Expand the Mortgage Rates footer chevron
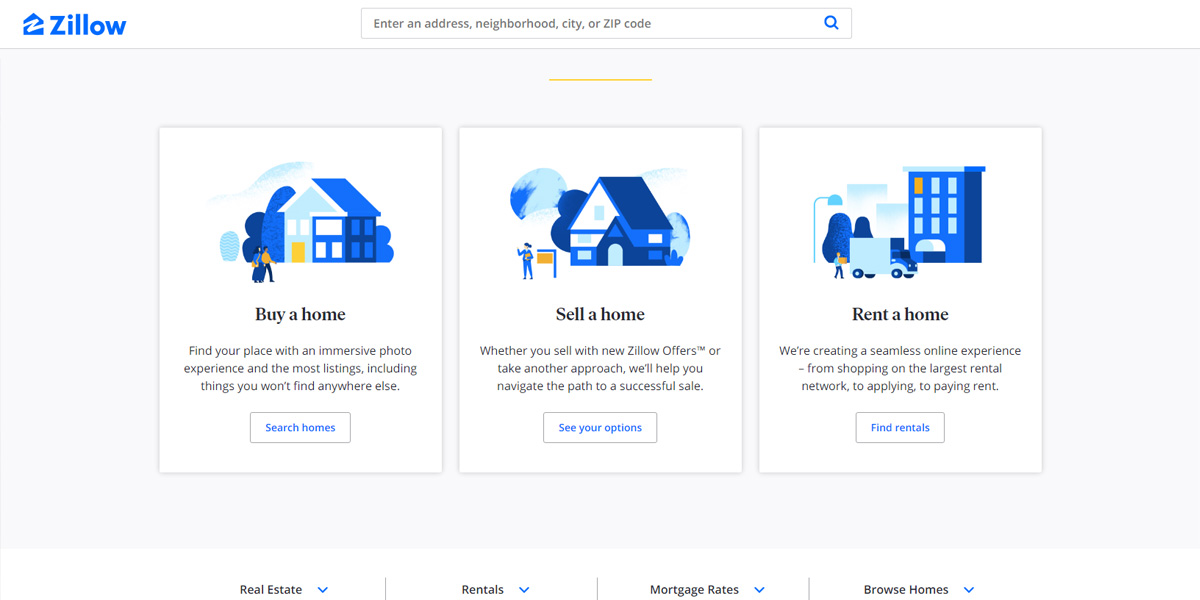 click(x=759, y=590)
